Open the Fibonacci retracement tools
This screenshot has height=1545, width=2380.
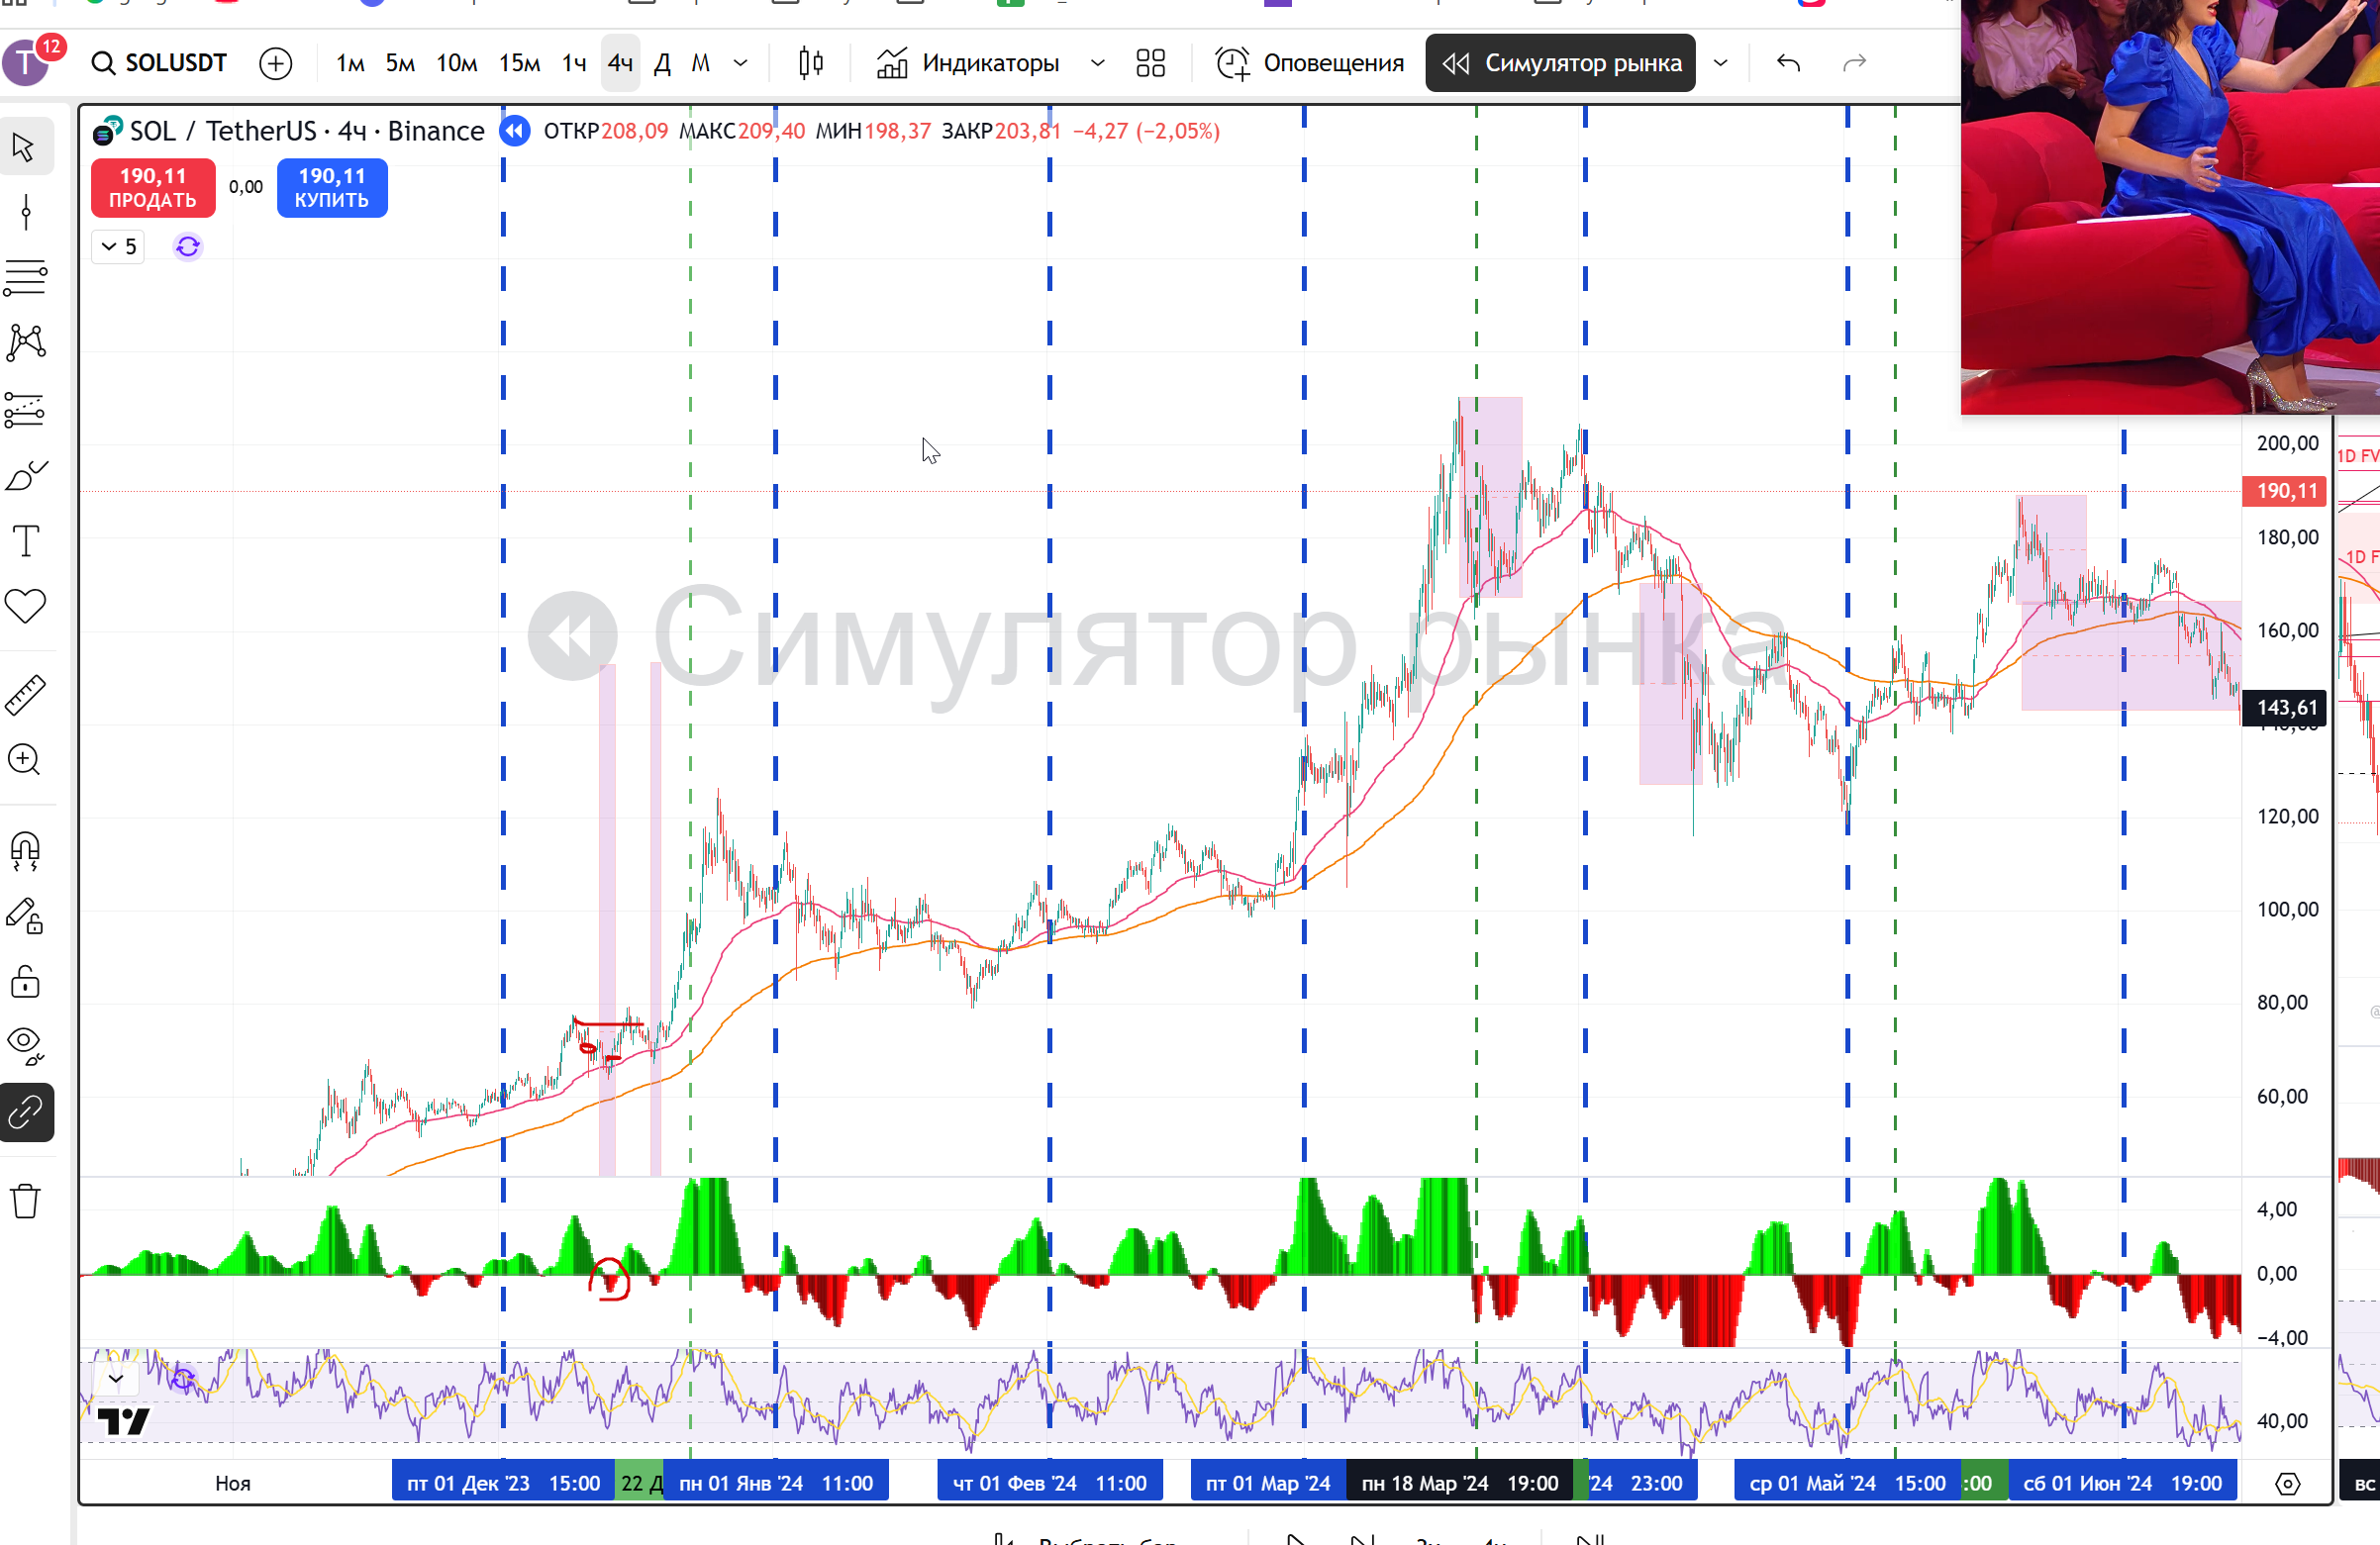pos(26,277)
